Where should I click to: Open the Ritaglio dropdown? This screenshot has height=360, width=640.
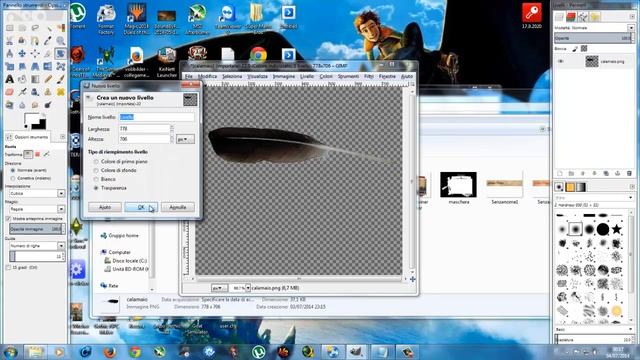click(x=37, y=209)
